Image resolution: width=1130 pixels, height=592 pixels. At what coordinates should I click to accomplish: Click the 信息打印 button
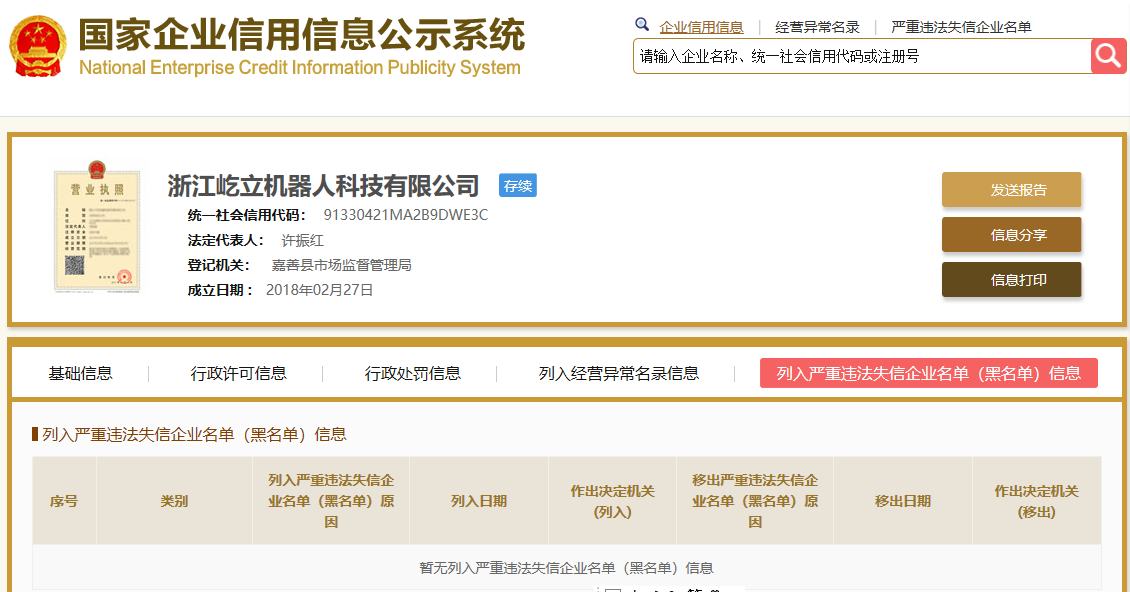coord(1011,280)
